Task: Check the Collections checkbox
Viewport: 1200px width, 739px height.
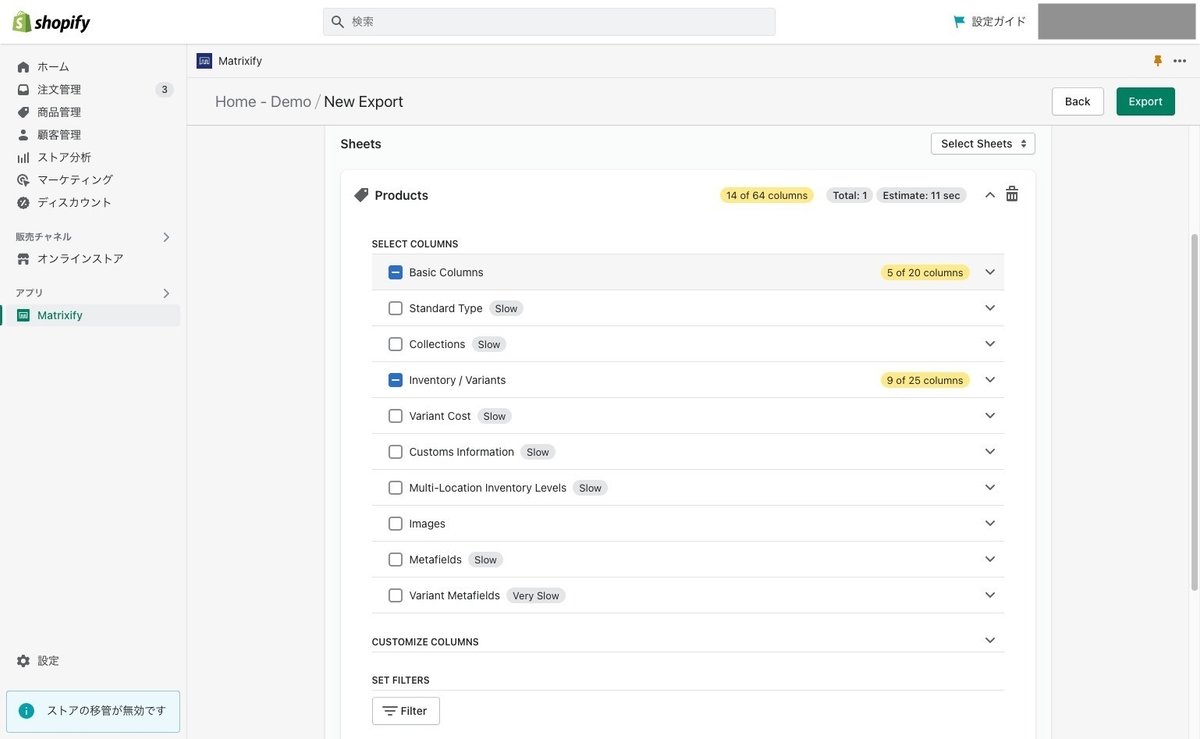Action: click(x=393, y=342)
